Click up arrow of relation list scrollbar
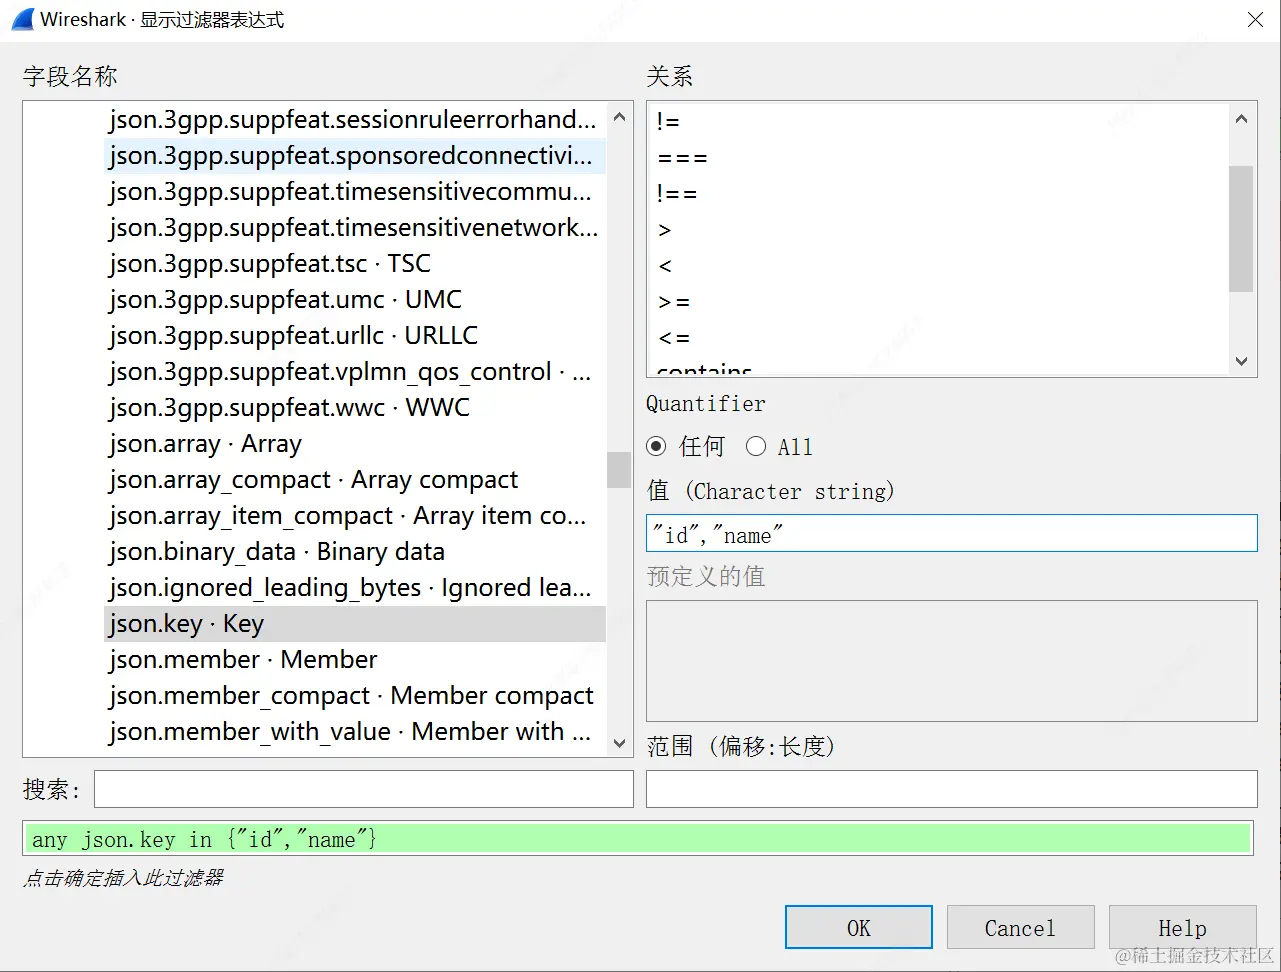Viewport: 1281px width, 972px height. click(1242, 118)
